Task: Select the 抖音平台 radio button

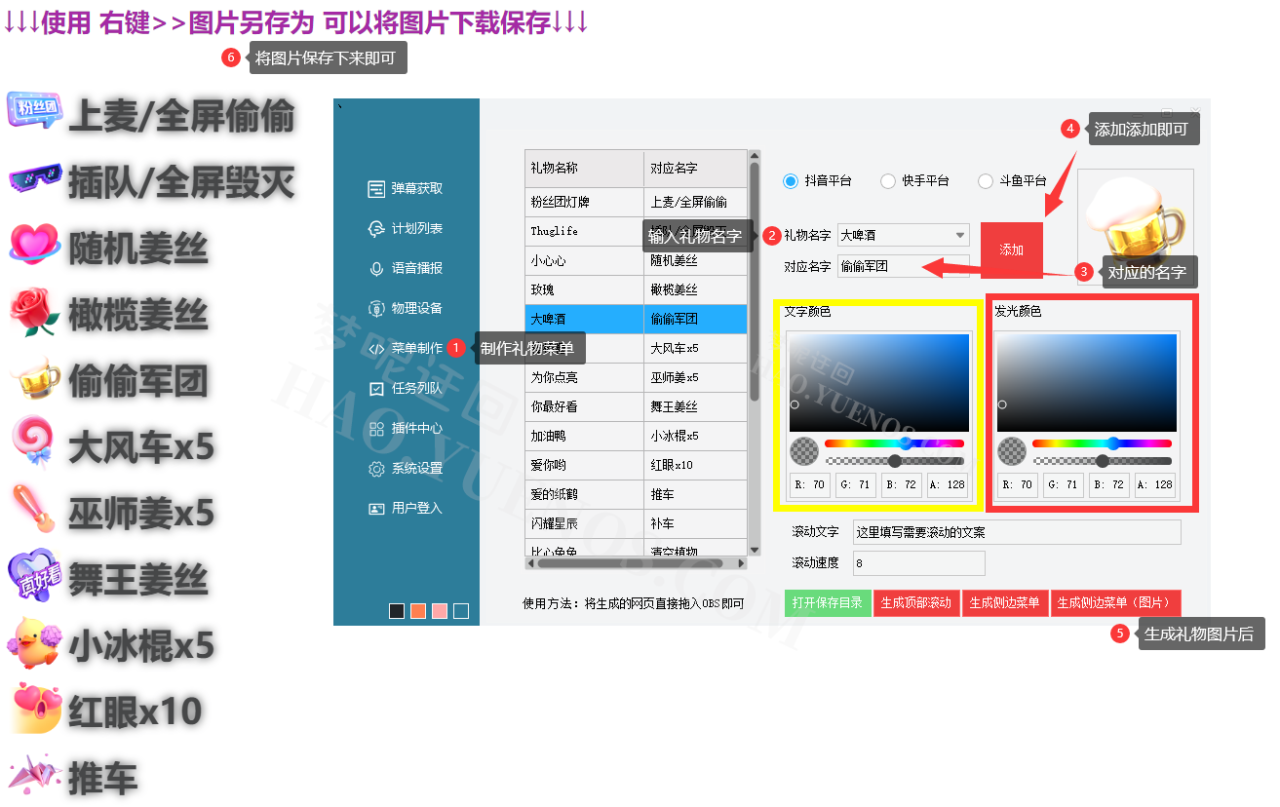Action: tap(791, 181)
